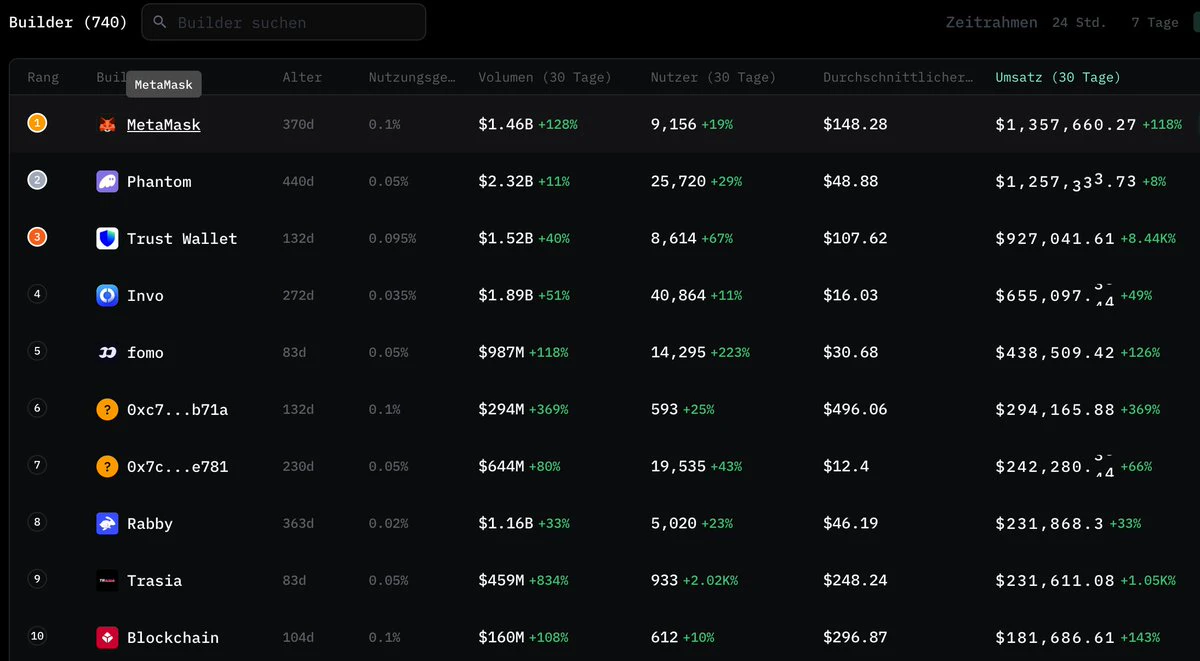Click Phantom volume $2.32B

(x=506, y=182)
